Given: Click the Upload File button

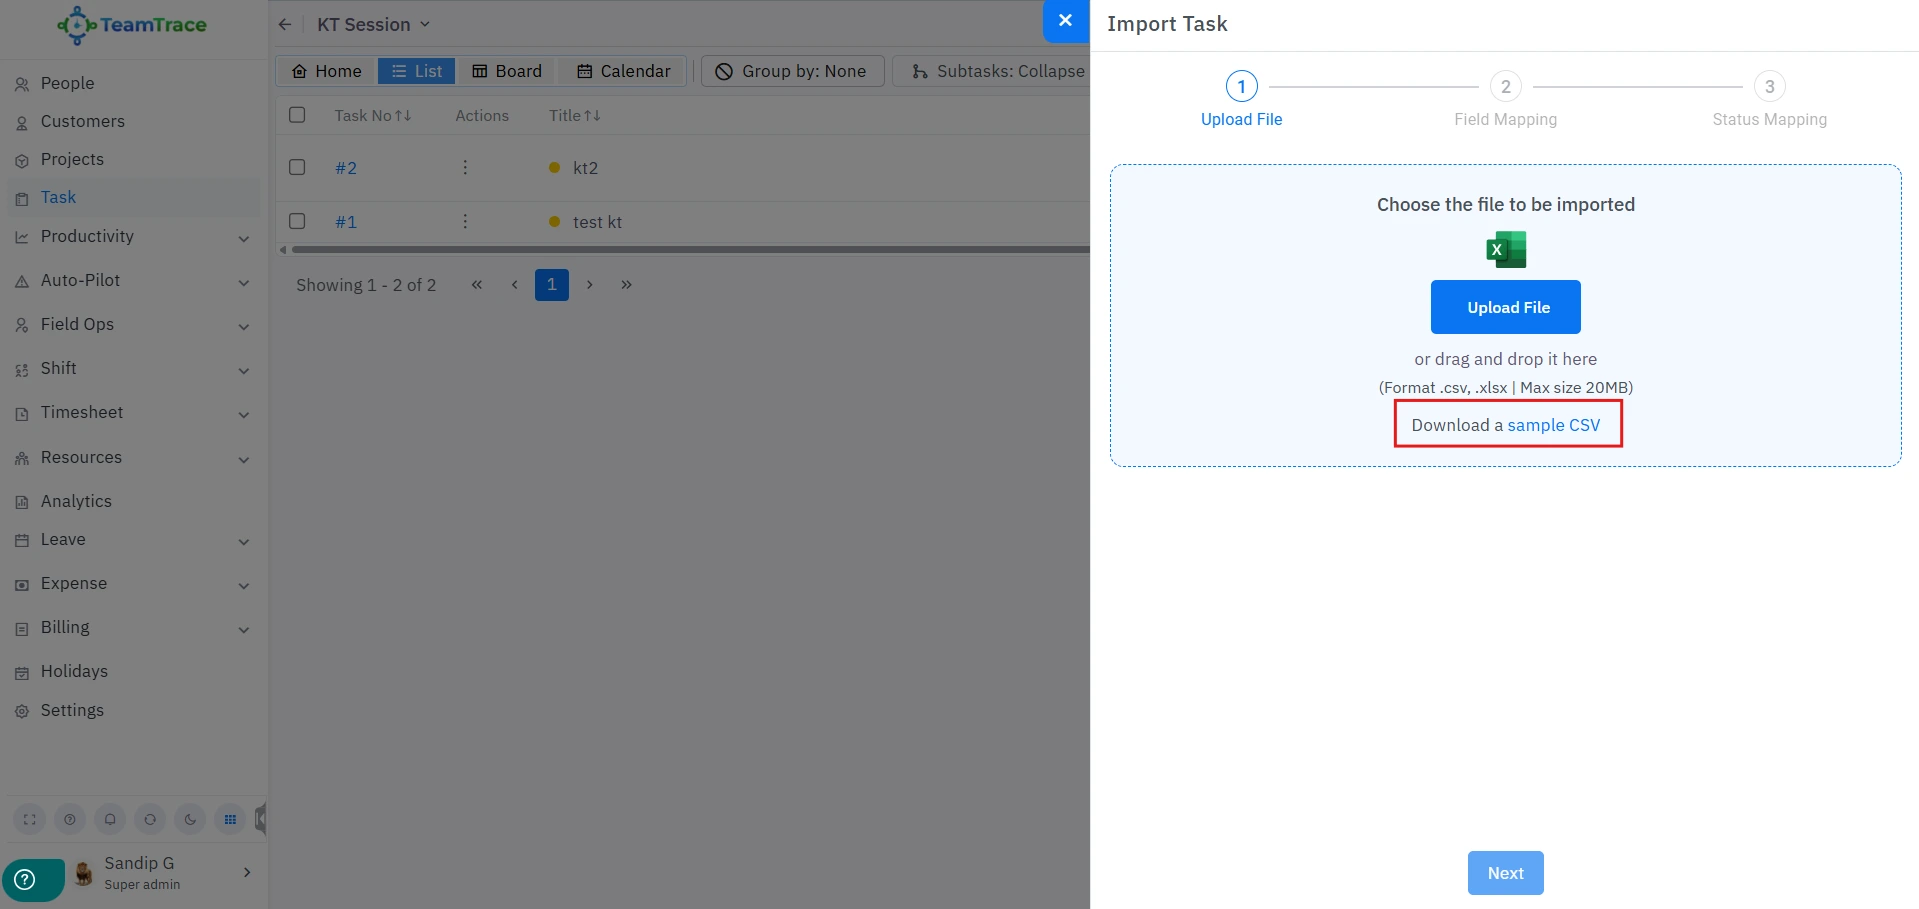Looking at the screenshot, I should 1505,307.
